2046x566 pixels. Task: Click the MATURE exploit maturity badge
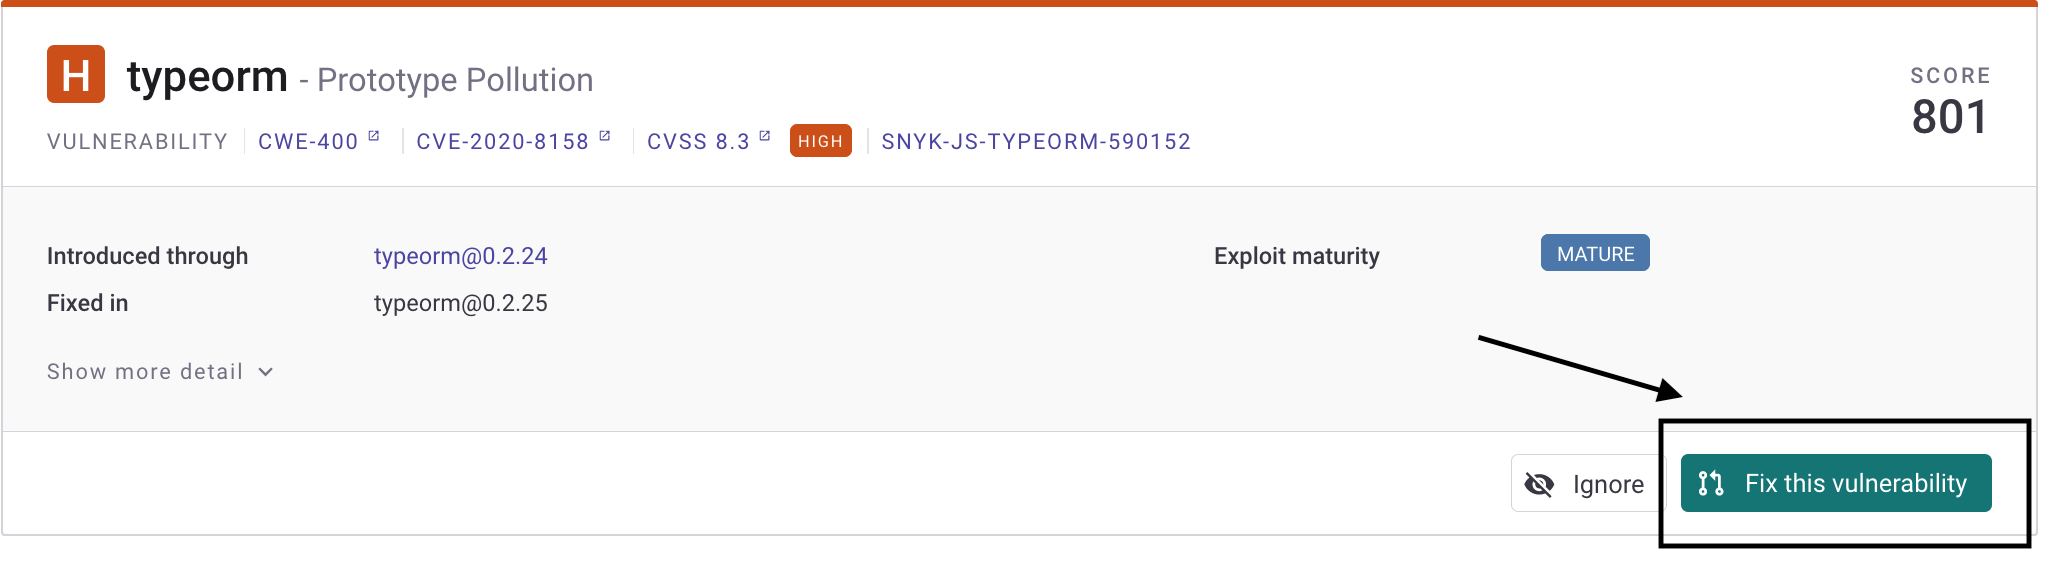click(1595, 254)
